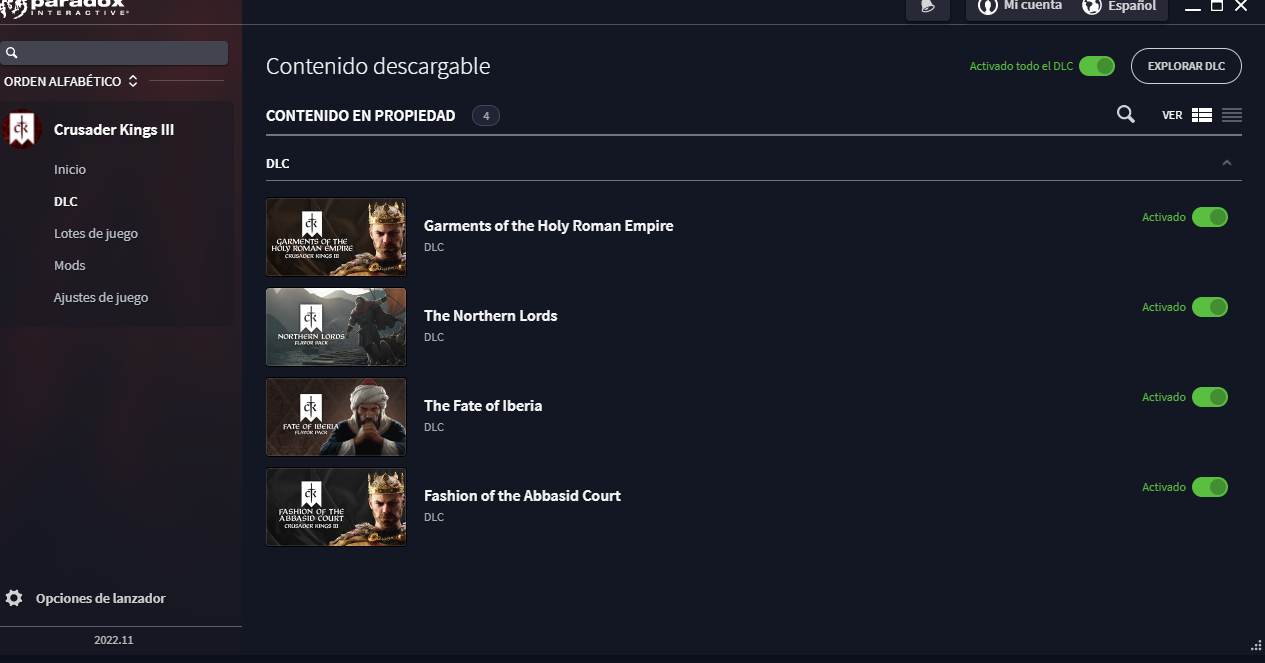Open Fashion of the Abbasid Court thumbnail

pyautogui.click(x=336, y=507)
